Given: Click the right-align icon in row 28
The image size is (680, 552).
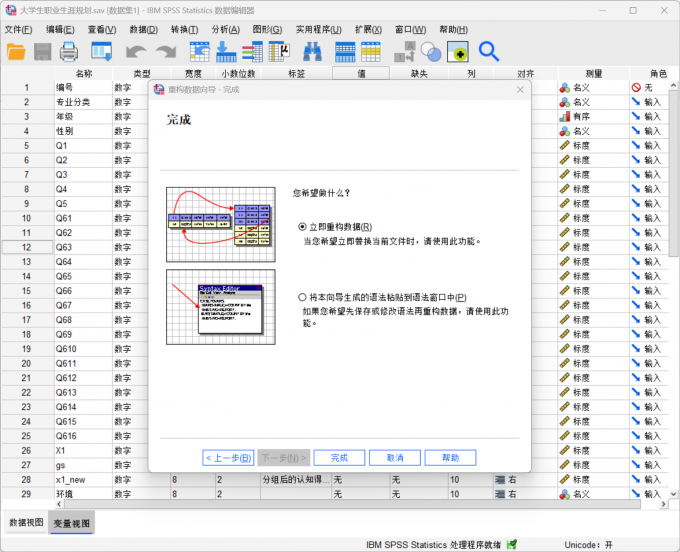Looking at the screenshot, I should click(x=500, y=480).
